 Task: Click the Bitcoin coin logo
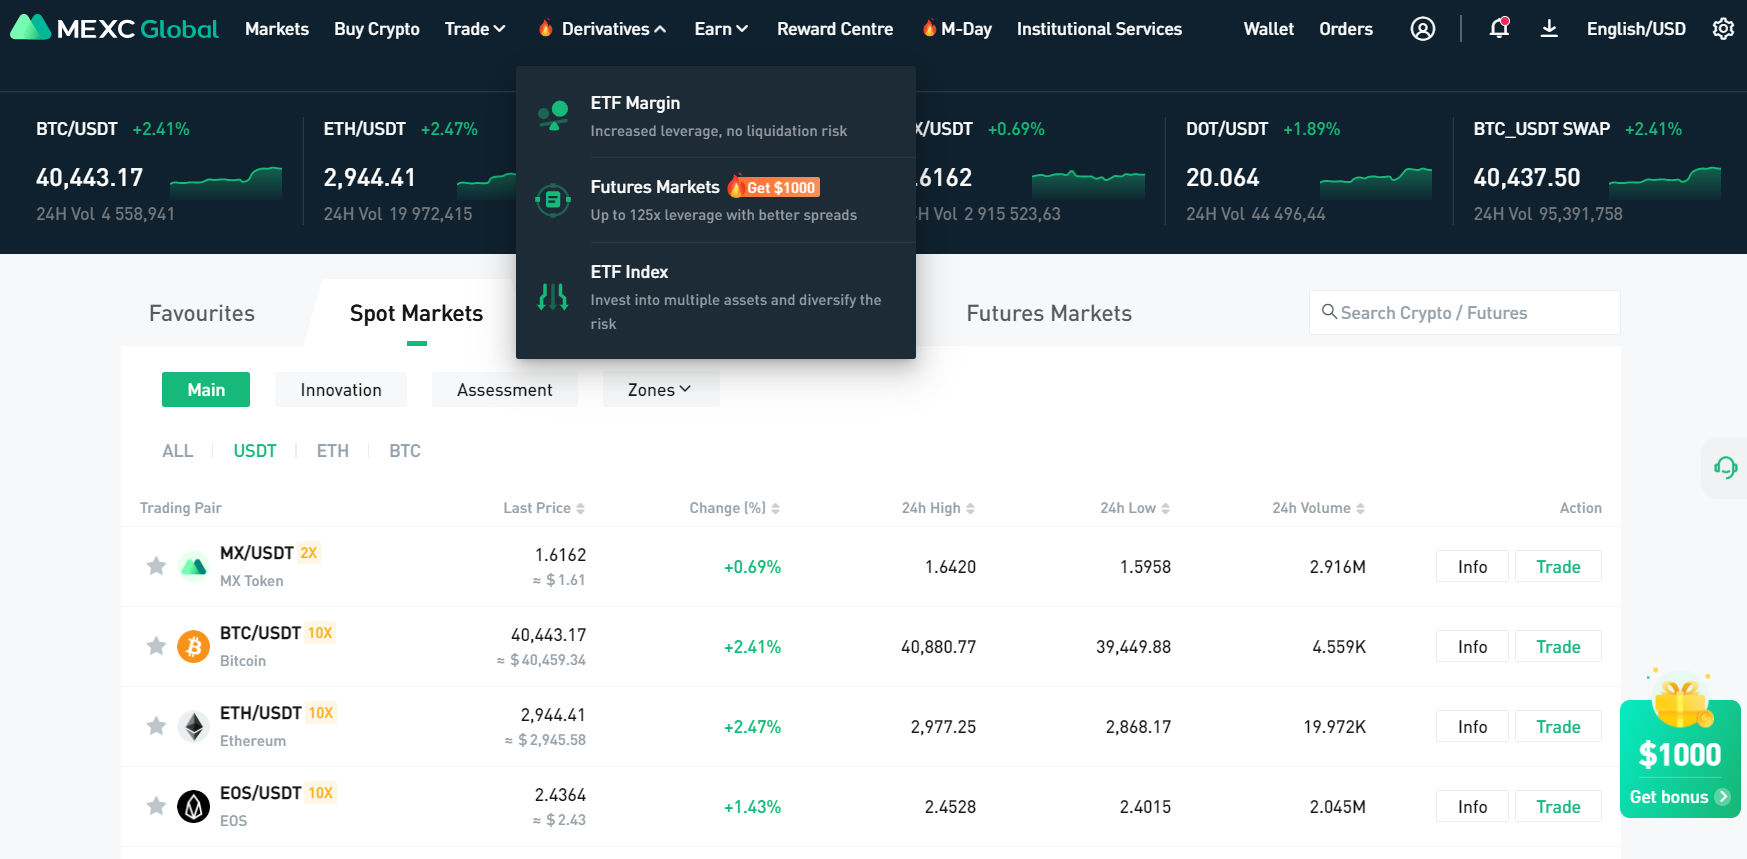[x=193, y=646]
